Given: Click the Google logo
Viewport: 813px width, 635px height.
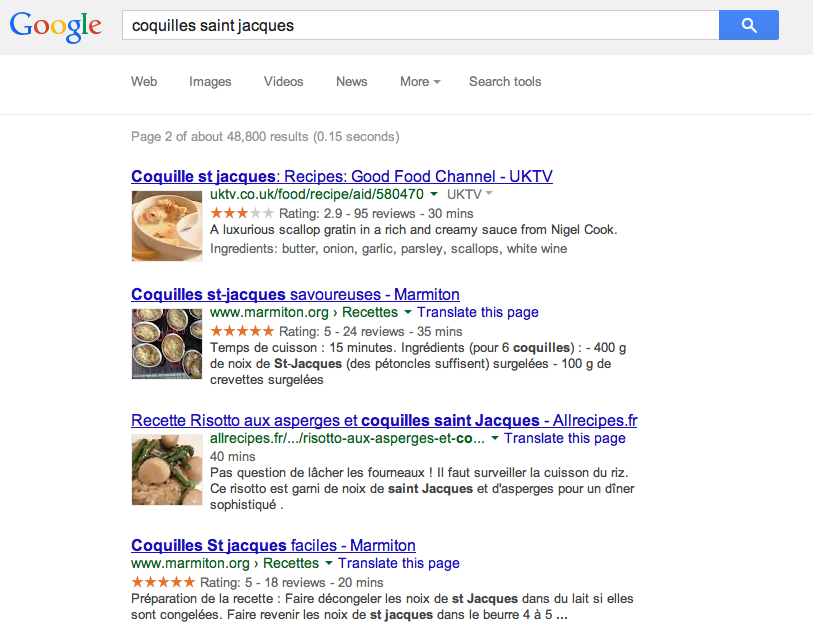Looking at the screenshot, I should pyautogui.click(x=56, y=26).
